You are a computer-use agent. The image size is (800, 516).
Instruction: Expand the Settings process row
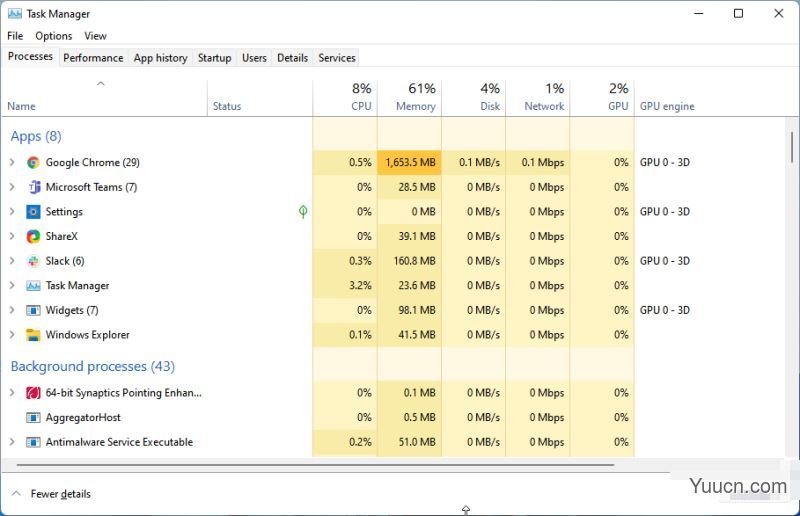point(12,211)
